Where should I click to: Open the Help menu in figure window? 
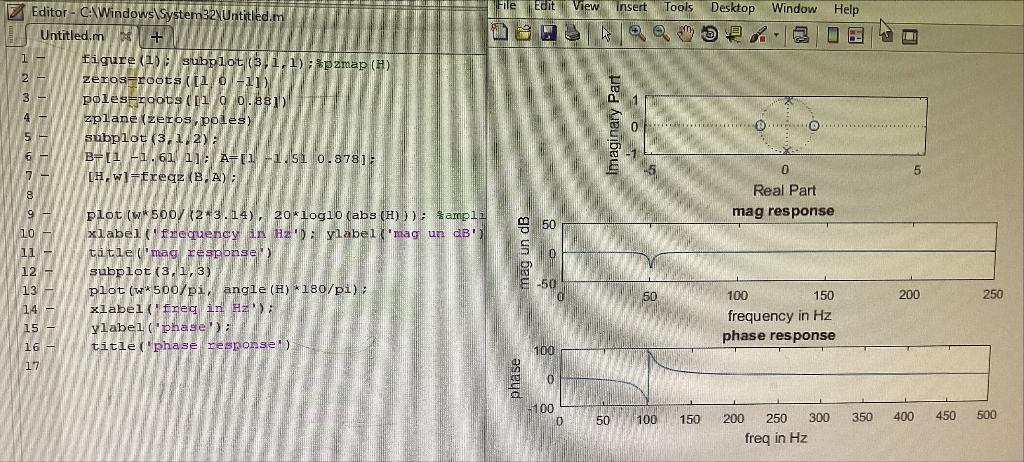pyautogui.click(x=846, y=10)
